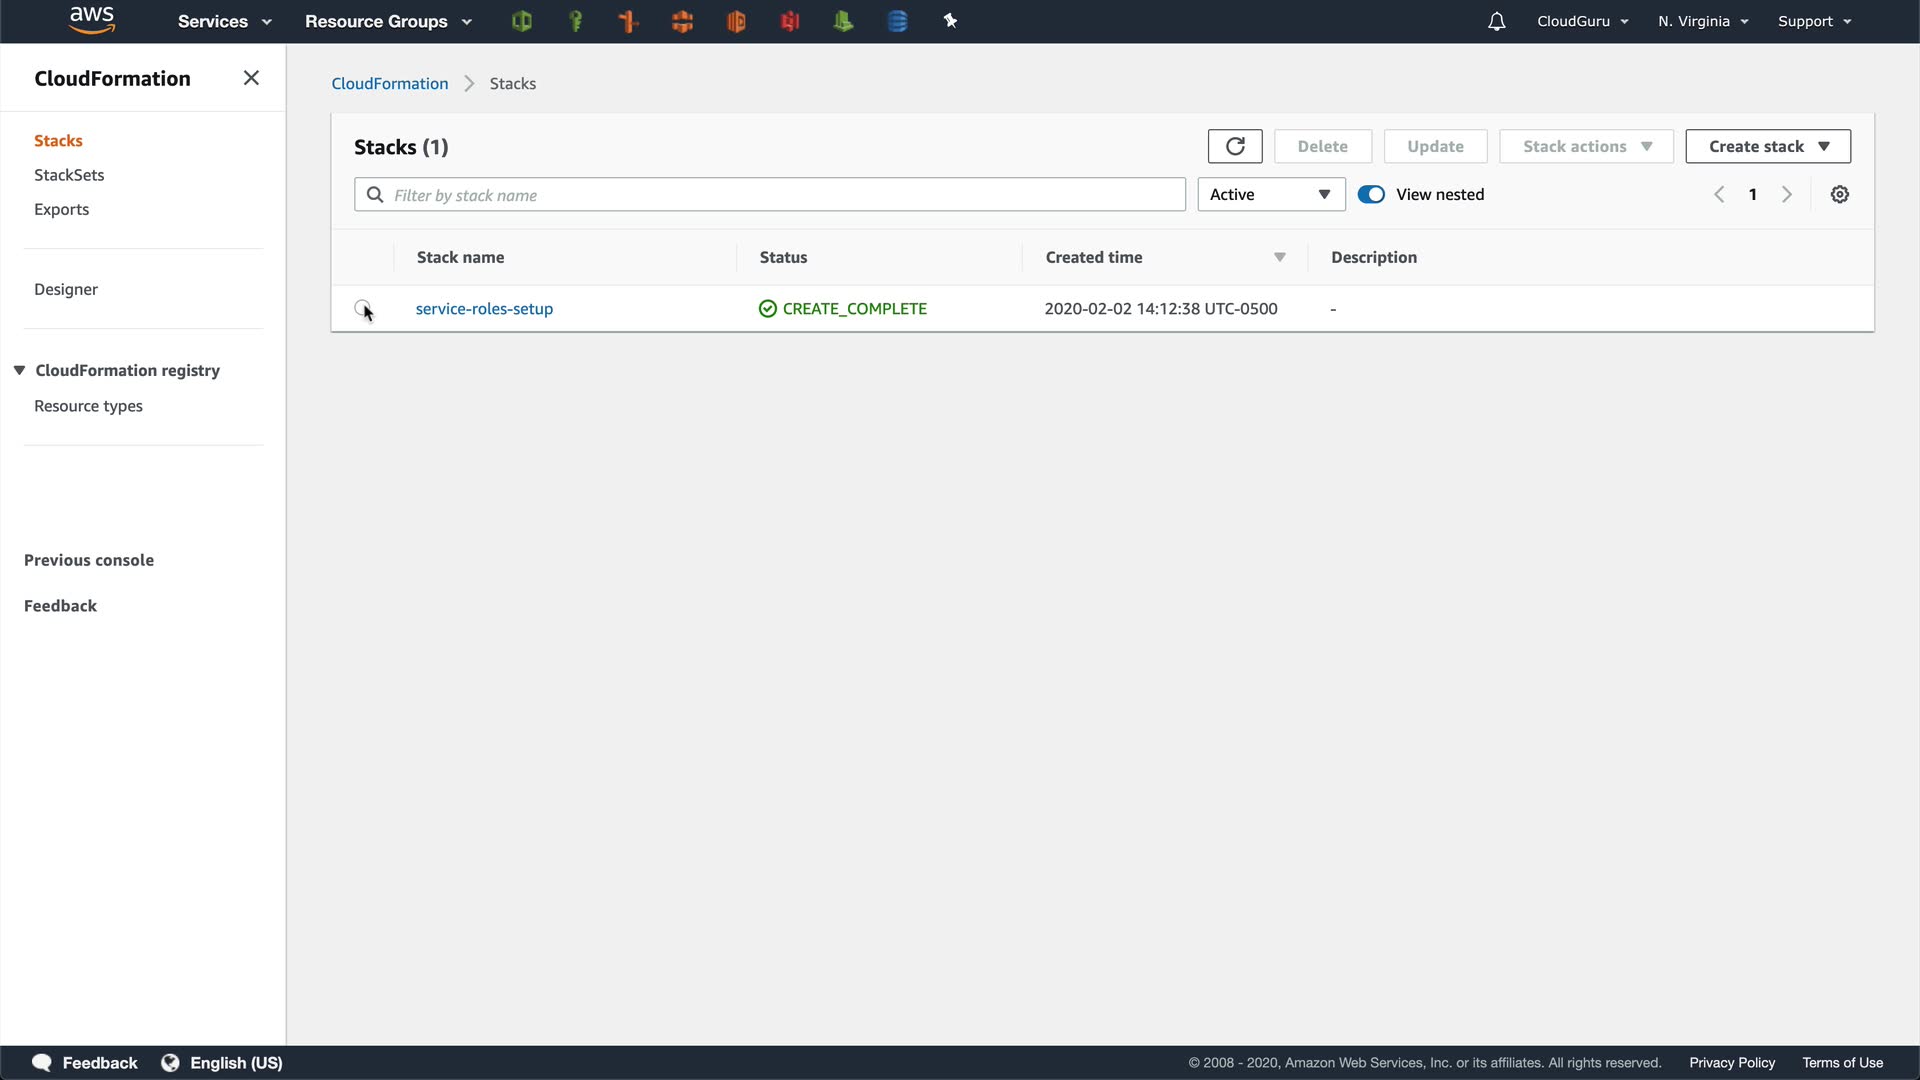Click the green cube shortcut icon
Viewport: 1920px width, 1080px height.
[521, 21]
